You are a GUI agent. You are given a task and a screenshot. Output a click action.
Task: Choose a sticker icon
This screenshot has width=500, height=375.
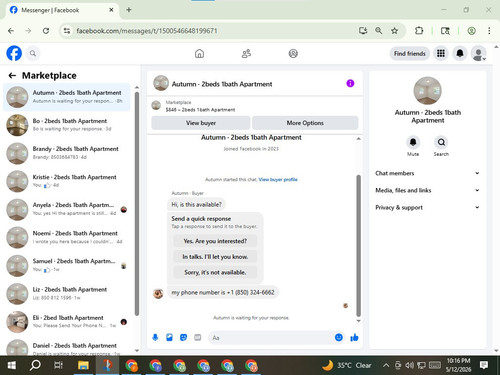tap(183, 338)
